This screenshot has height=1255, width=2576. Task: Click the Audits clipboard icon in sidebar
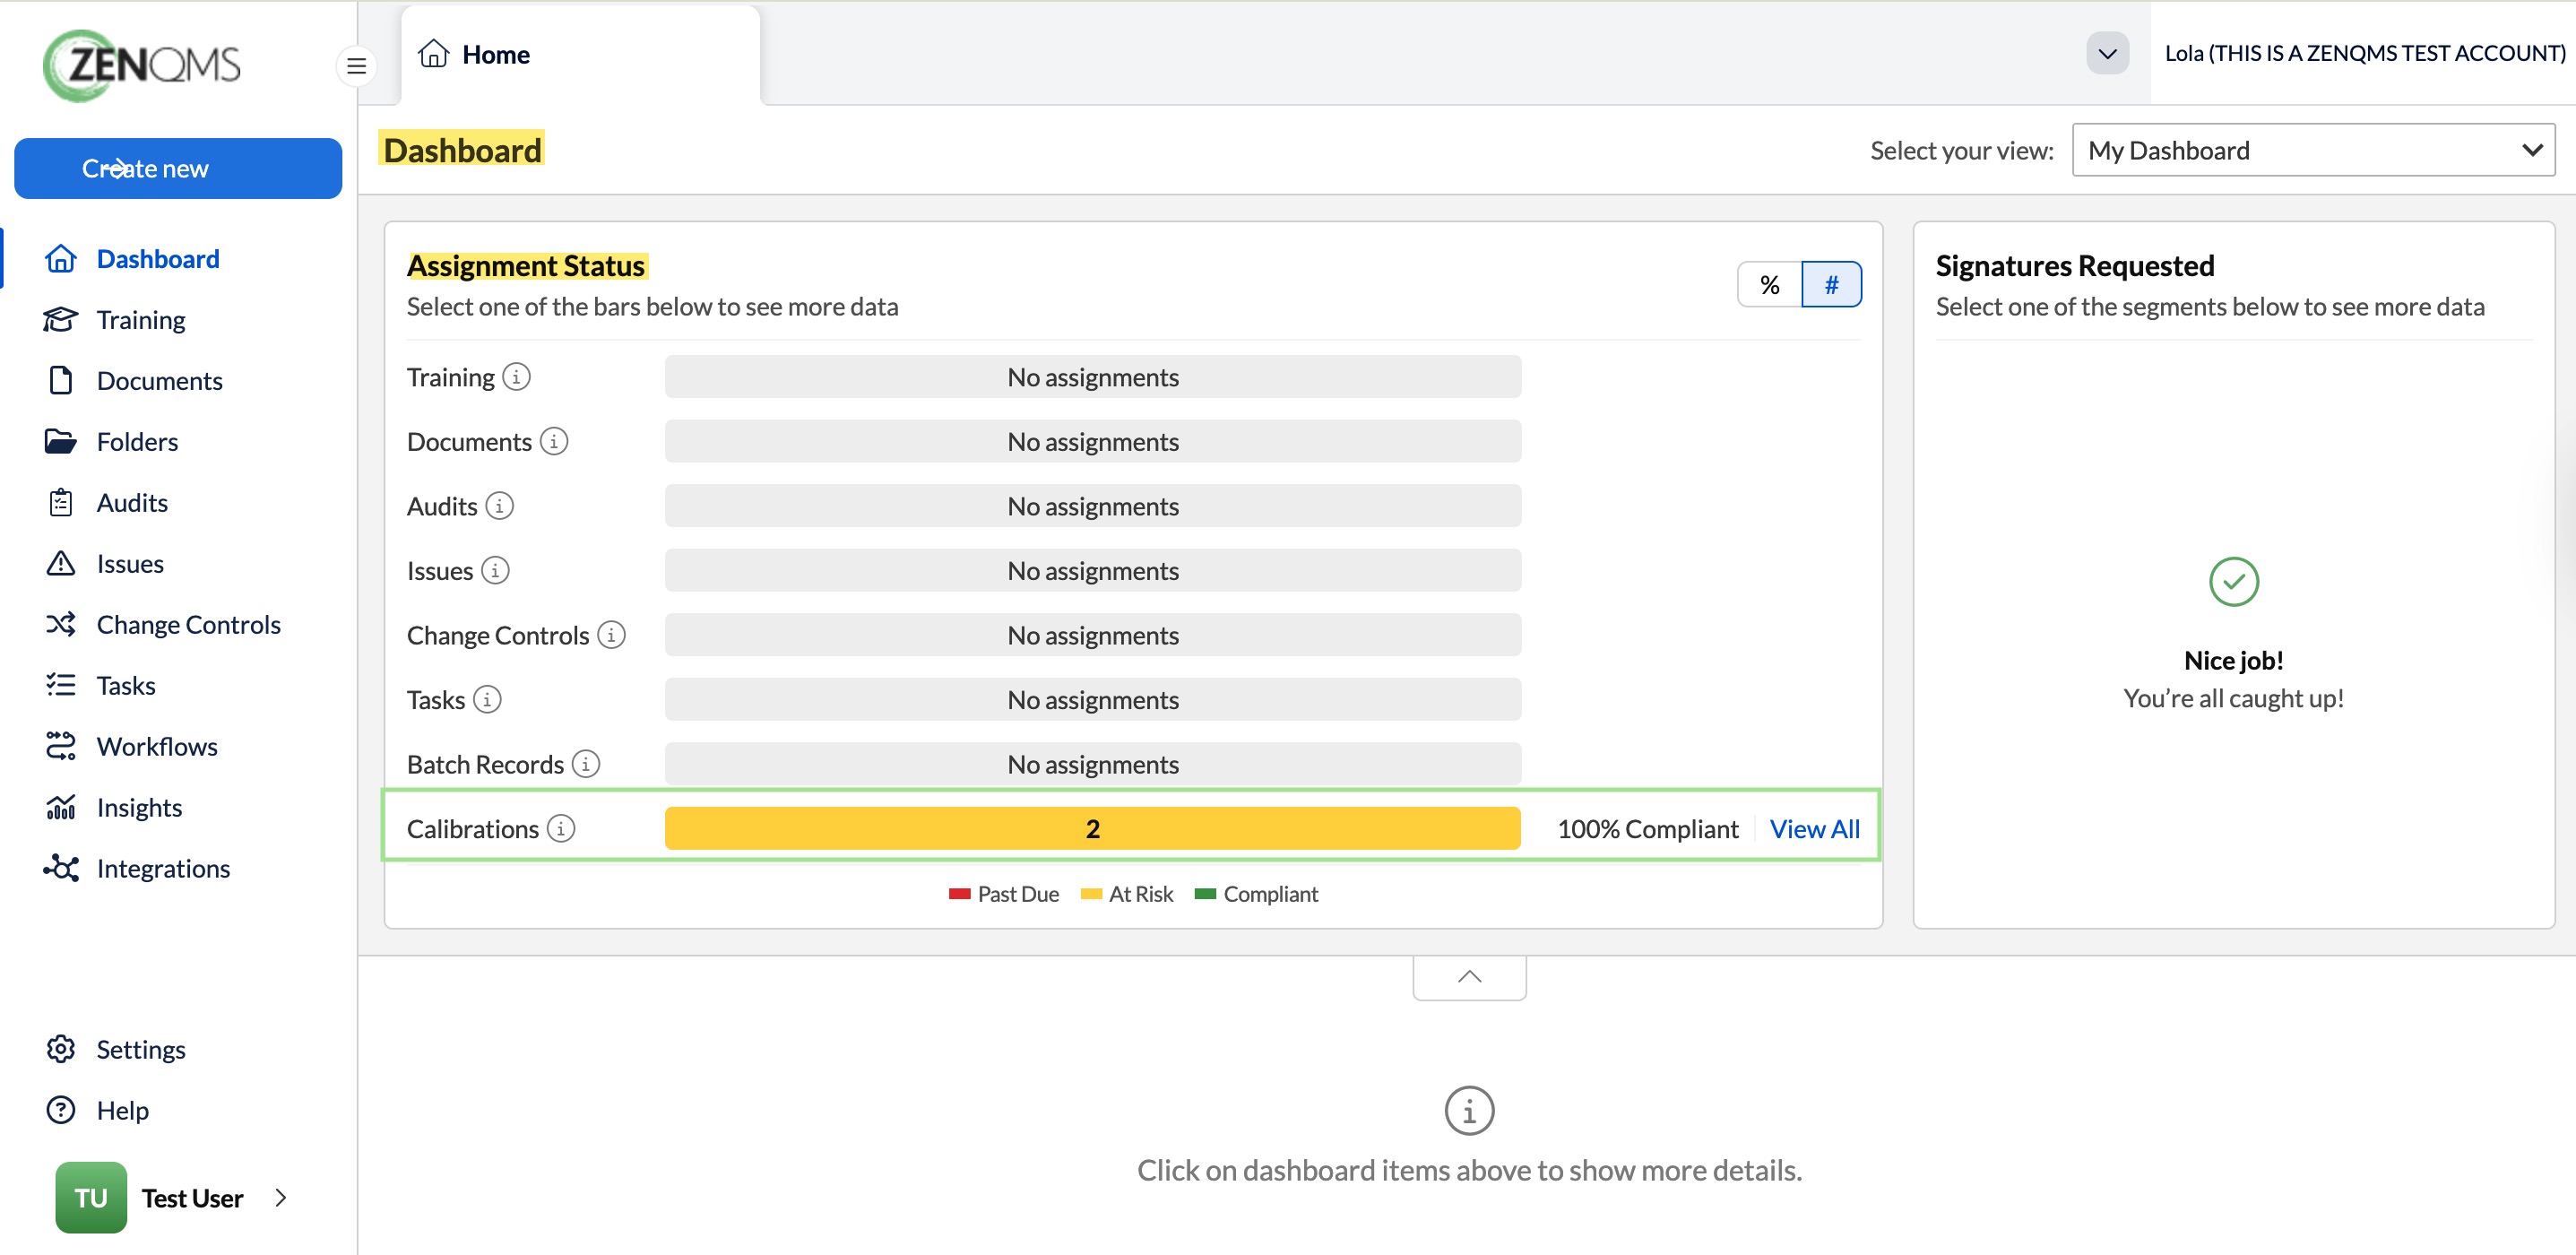tap(61, 503)
